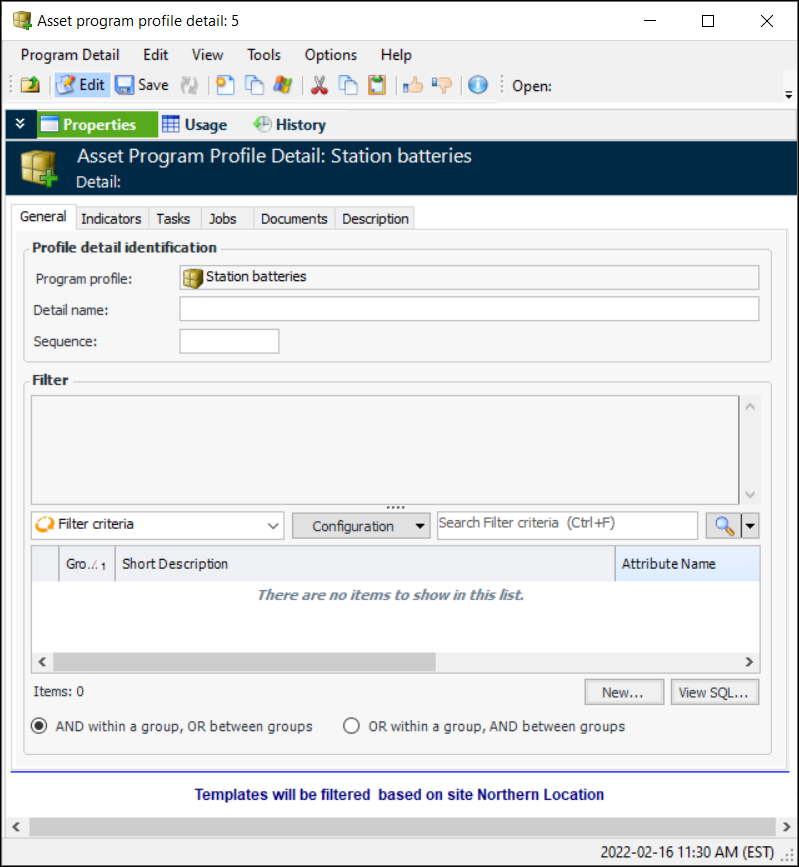Click the Search Filter criteria box
Screen dimensions: 799x867
coord(567,525)
